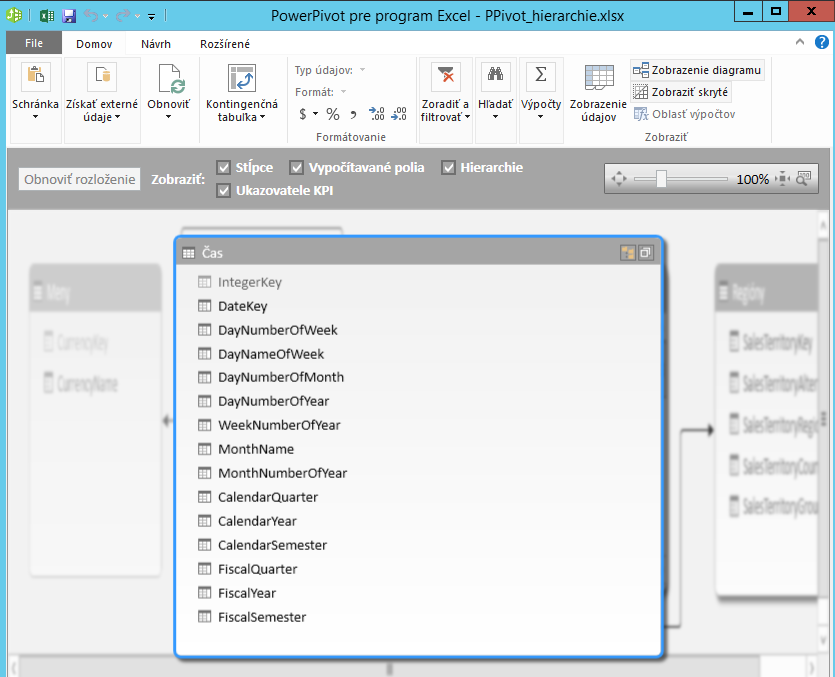Switch to the Návrh tab
The width and height of the screenshot is (835, 677).
[x=156, y=44]
